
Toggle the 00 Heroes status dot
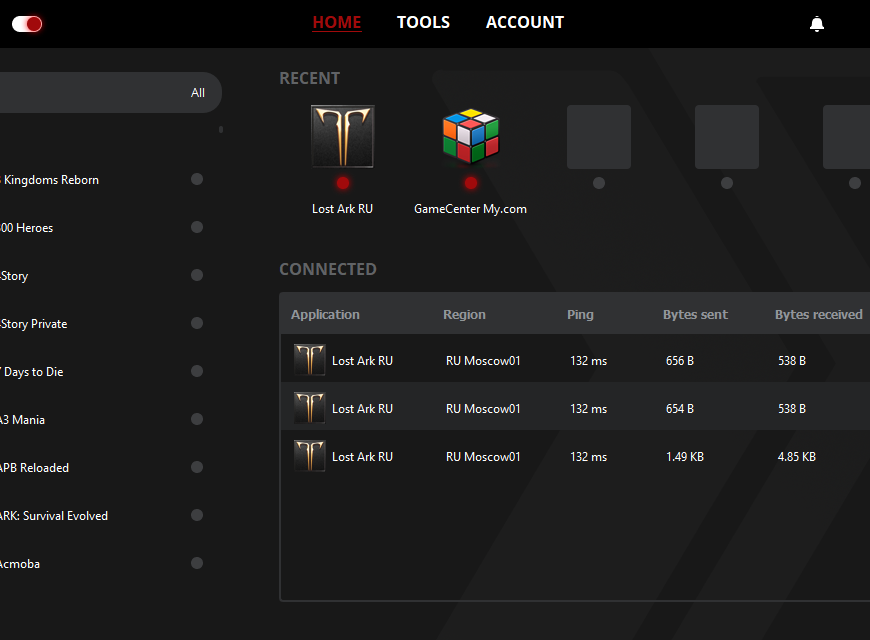197,227
